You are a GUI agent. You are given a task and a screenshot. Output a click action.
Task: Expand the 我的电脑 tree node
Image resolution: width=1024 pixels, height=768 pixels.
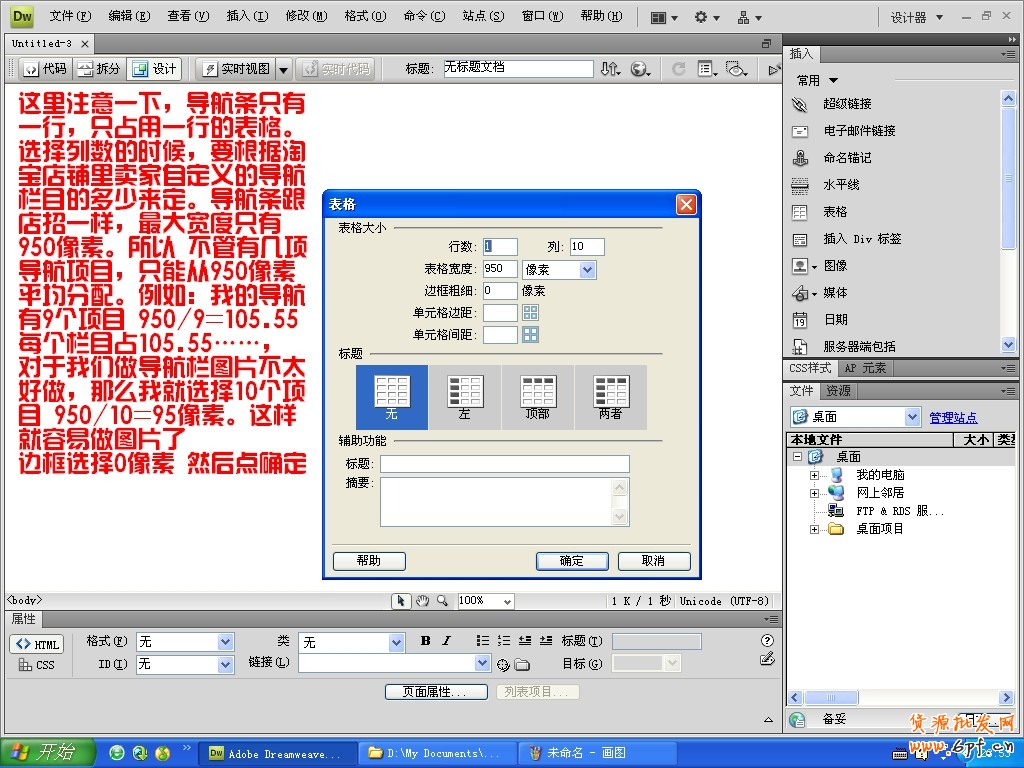pyautogui.click(x=814, y=475)
